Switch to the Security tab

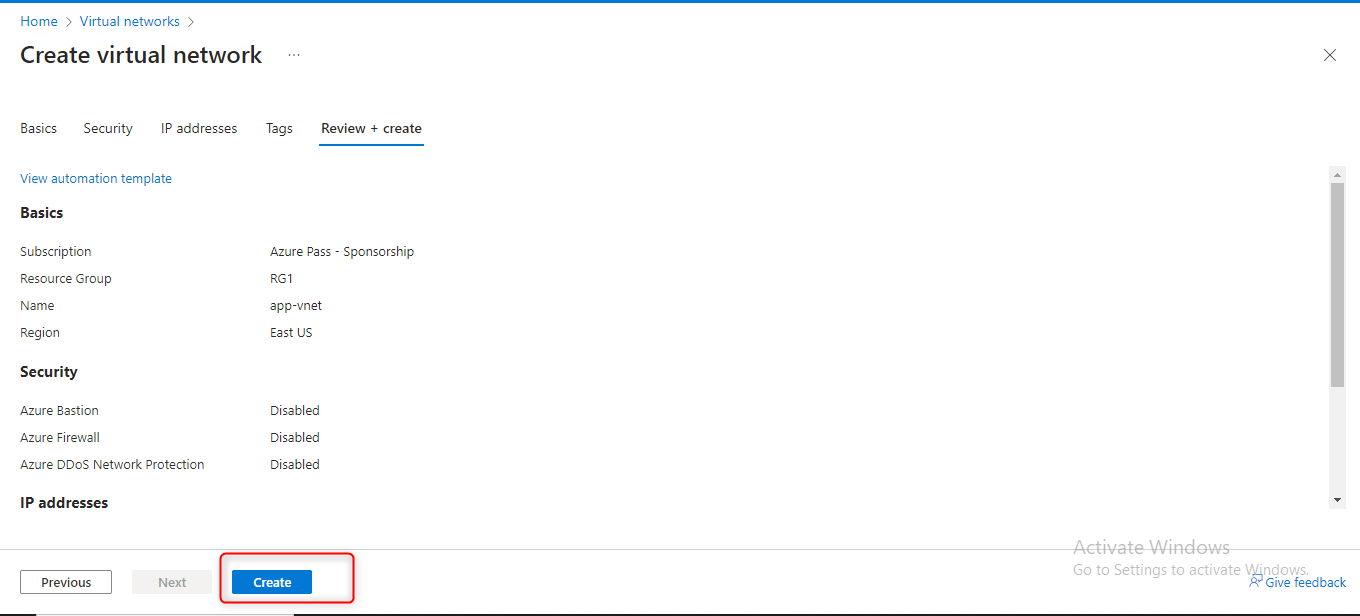click(108, 128)
